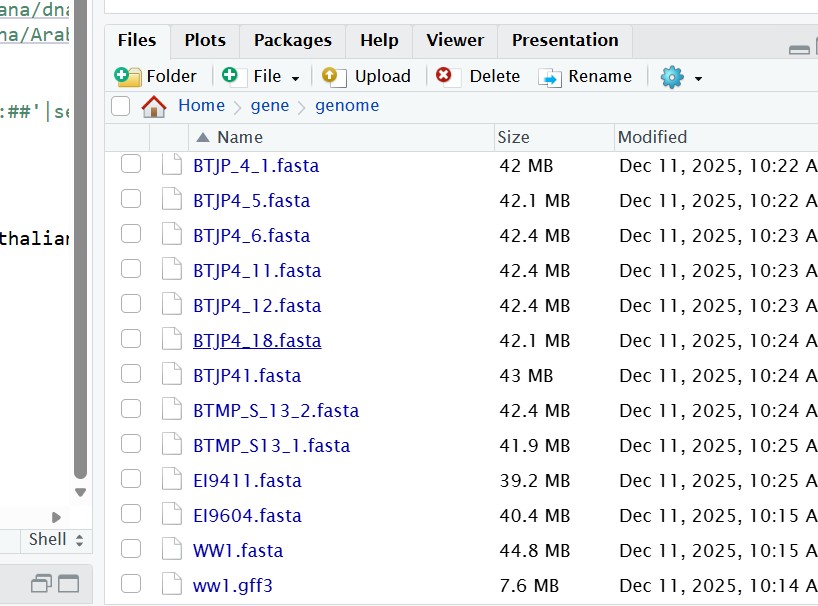Expand the gear menu dropdown arrow
This screenshot has height=606, width=818.
click(698, 78)
